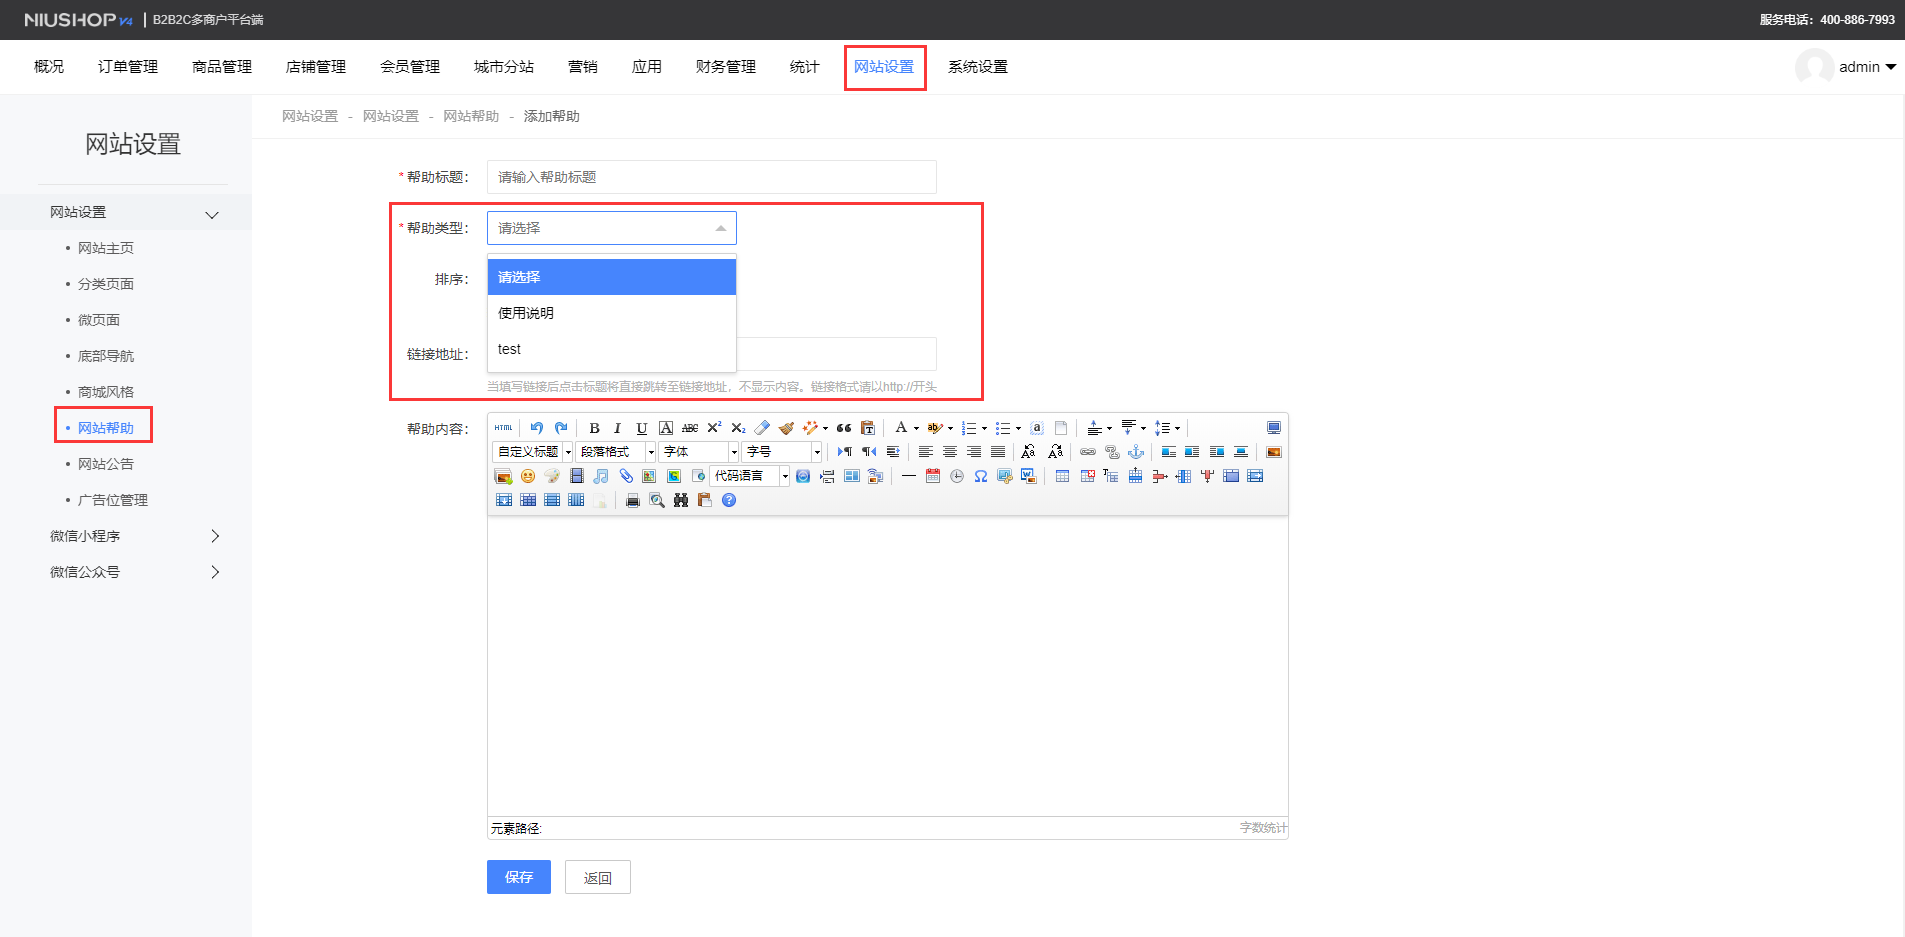Open the 字号 font size dropdown
This screenshot has width=1905, height=937.
click(x=782, y=452)
